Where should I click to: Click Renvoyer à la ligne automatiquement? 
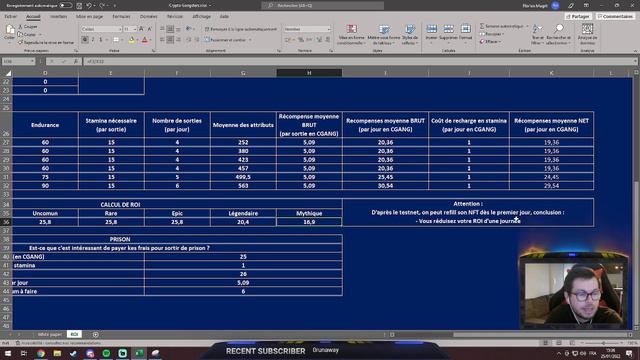pyautogui.click(x=241, y=29)
